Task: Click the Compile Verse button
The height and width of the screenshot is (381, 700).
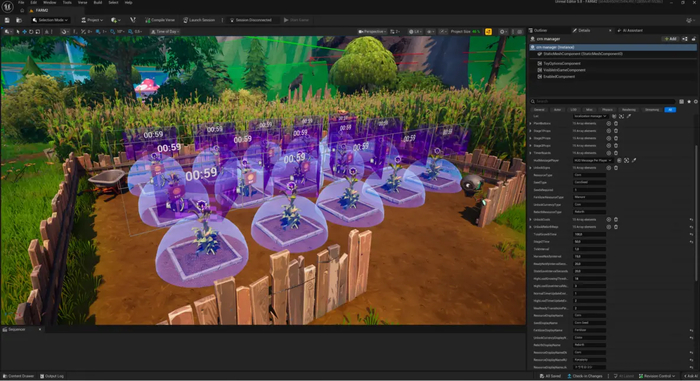Action: tap(160, 20)
